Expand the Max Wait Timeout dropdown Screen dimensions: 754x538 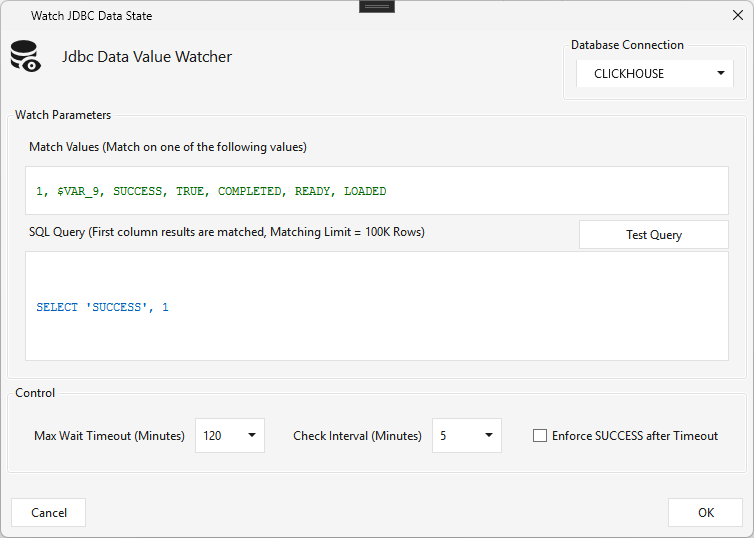click(x=230, y=436)
